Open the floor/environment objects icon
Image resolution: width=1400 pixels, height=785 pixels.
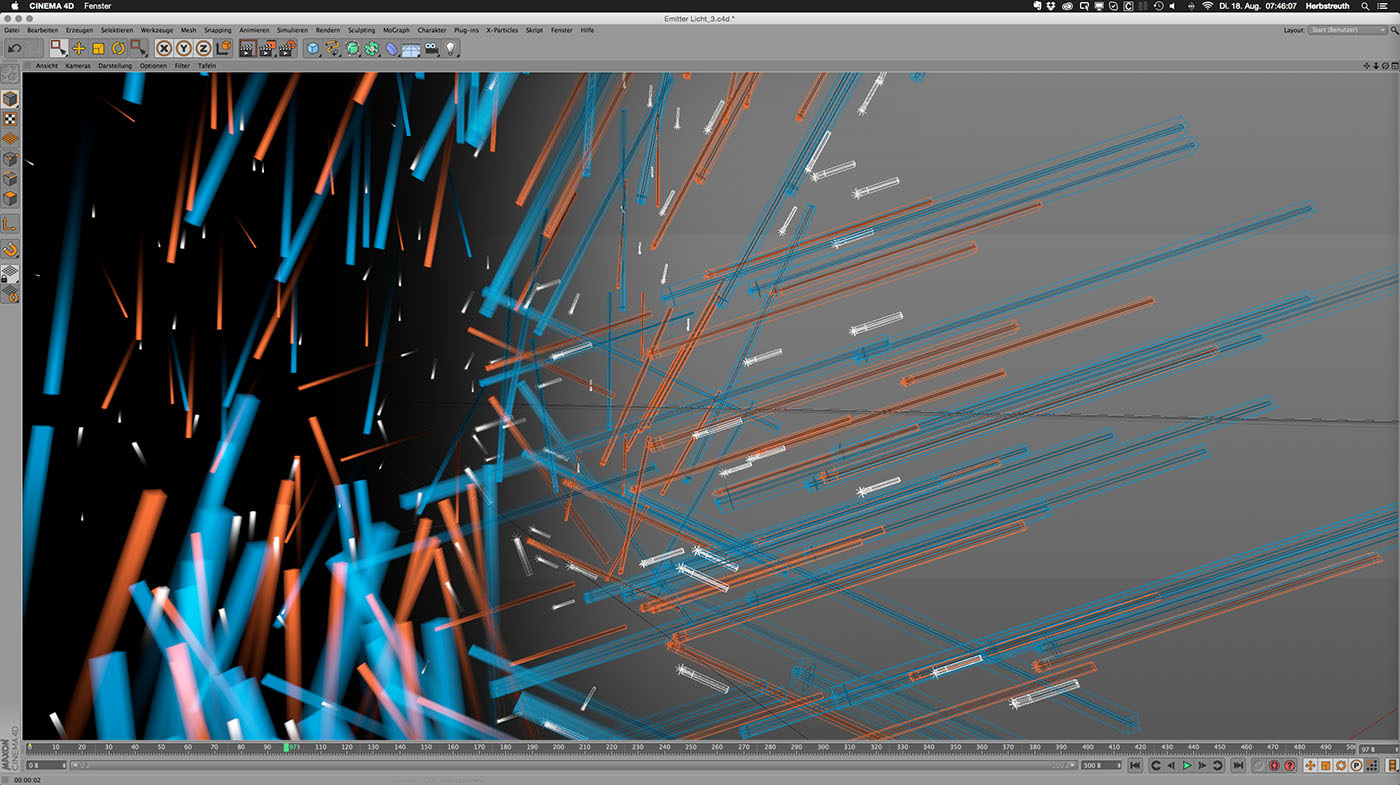411,48
